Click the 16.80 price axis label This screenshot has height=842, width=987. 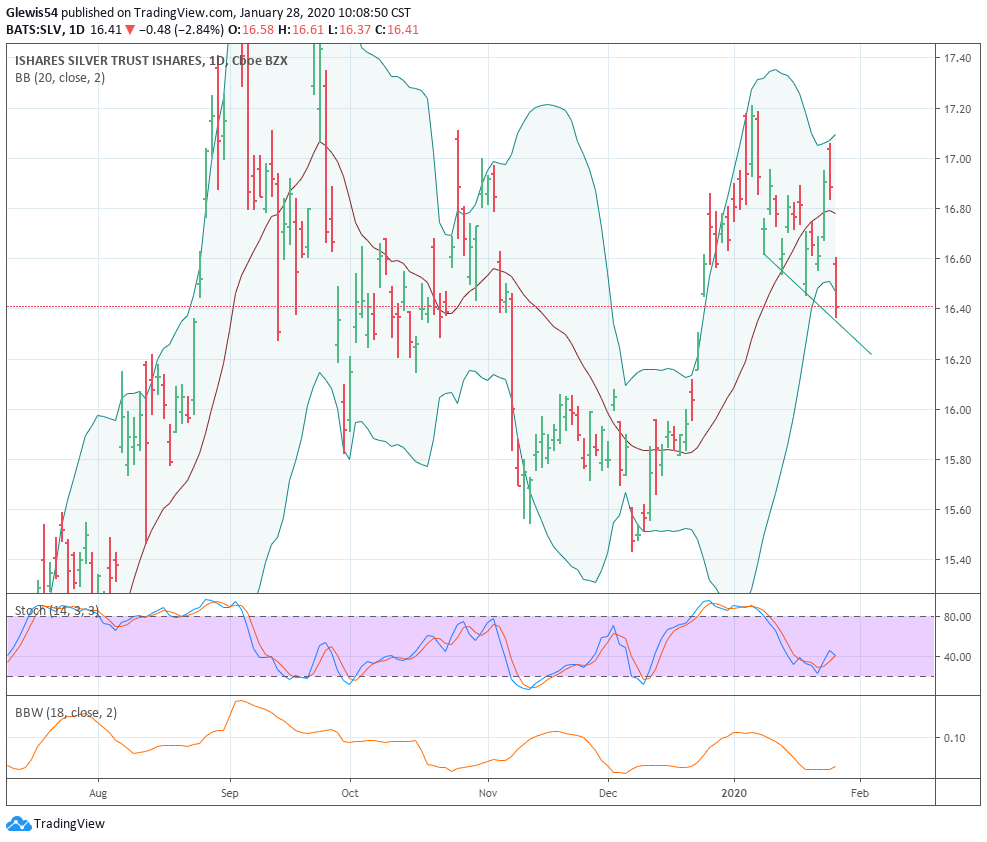(957, 209)
